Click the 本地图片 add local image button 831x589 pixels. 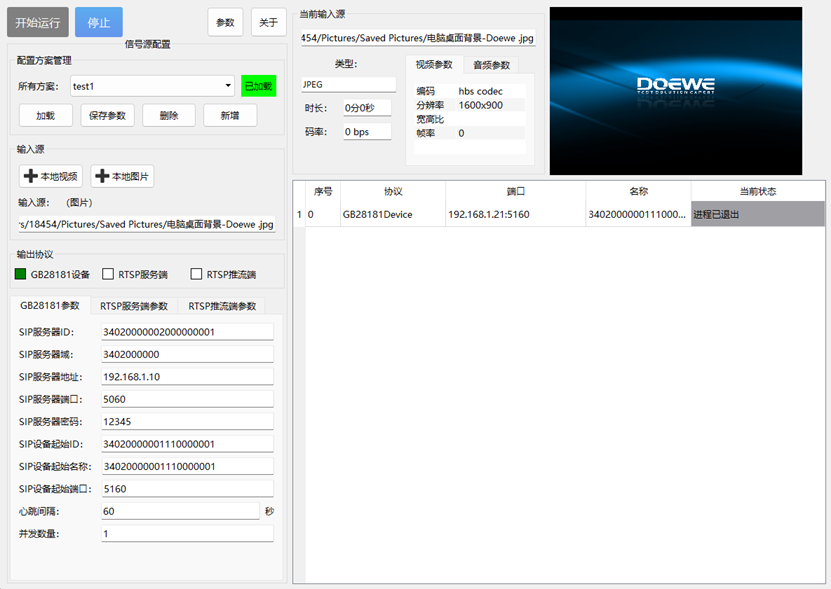click(122, 177)
